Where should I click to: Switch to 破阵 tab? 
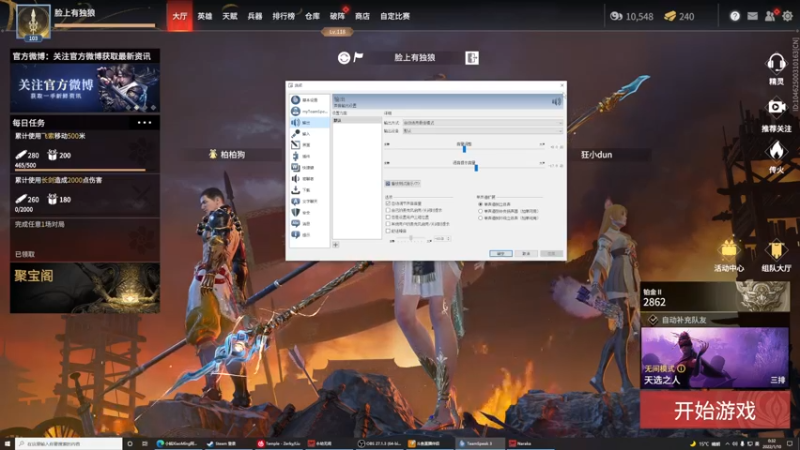coord(337,16)
